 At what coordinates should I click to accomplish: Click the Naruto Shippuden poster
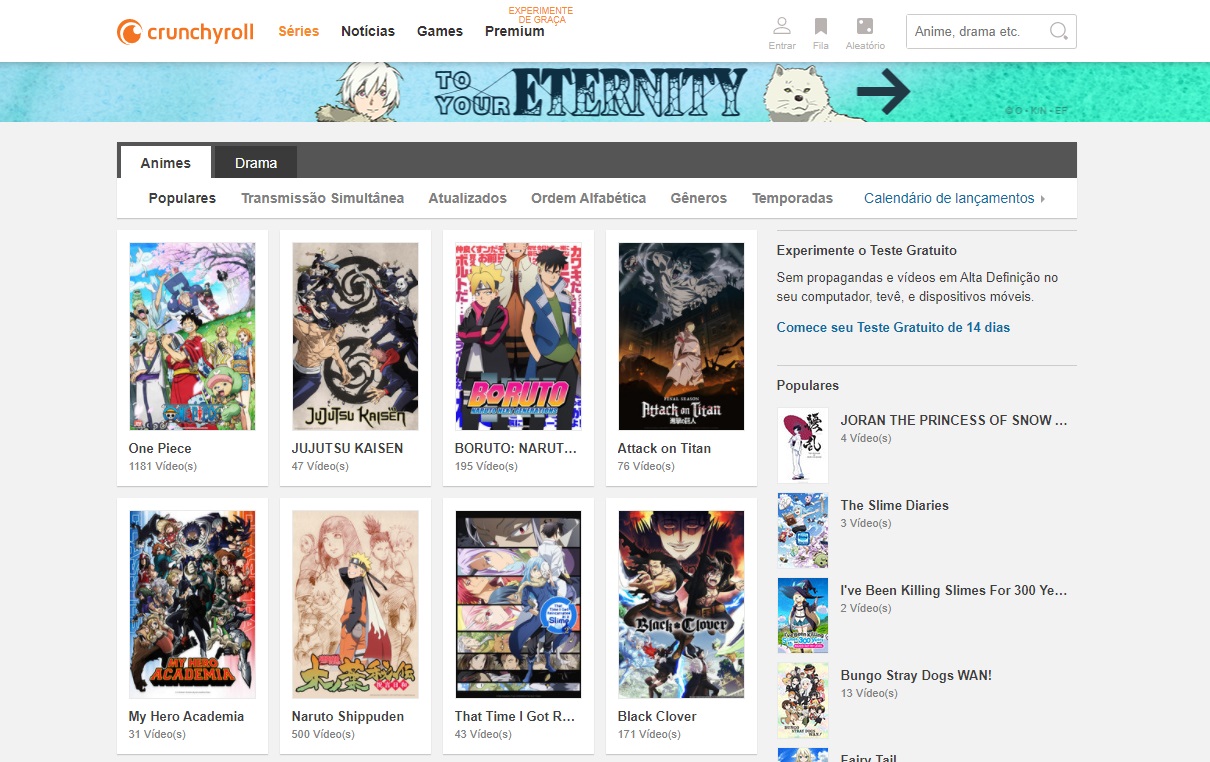pos(355,604)
